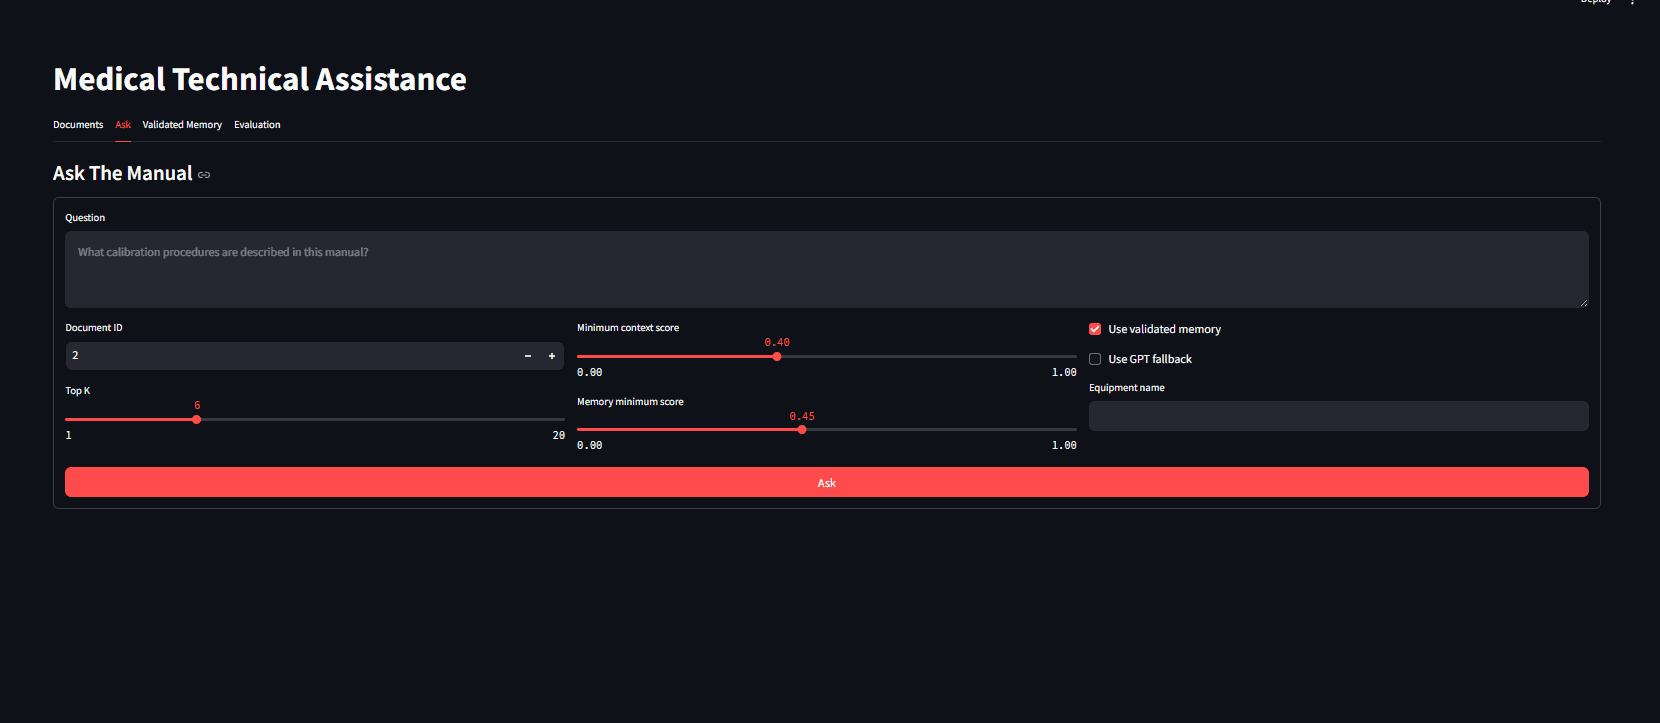Decrement Document ID with minus icon

point(528,356)
